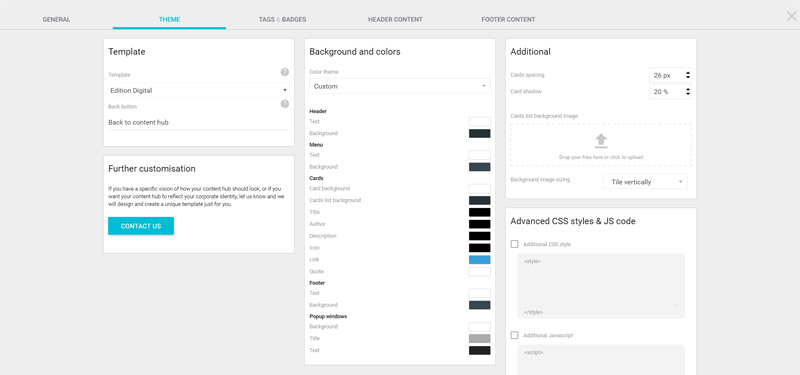Click the Further customisation heading

[x=152, y=168]
